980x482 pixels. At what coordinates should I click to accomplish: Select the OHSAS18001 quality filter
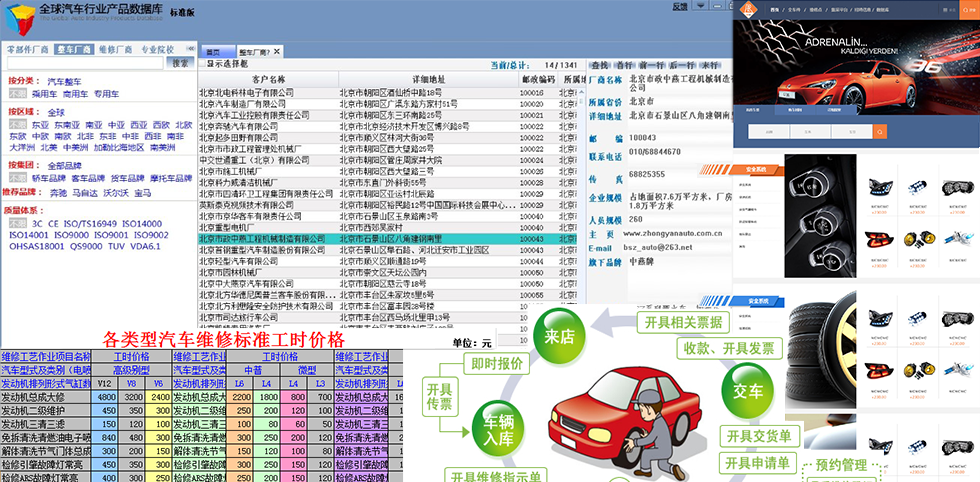[37, 246]
